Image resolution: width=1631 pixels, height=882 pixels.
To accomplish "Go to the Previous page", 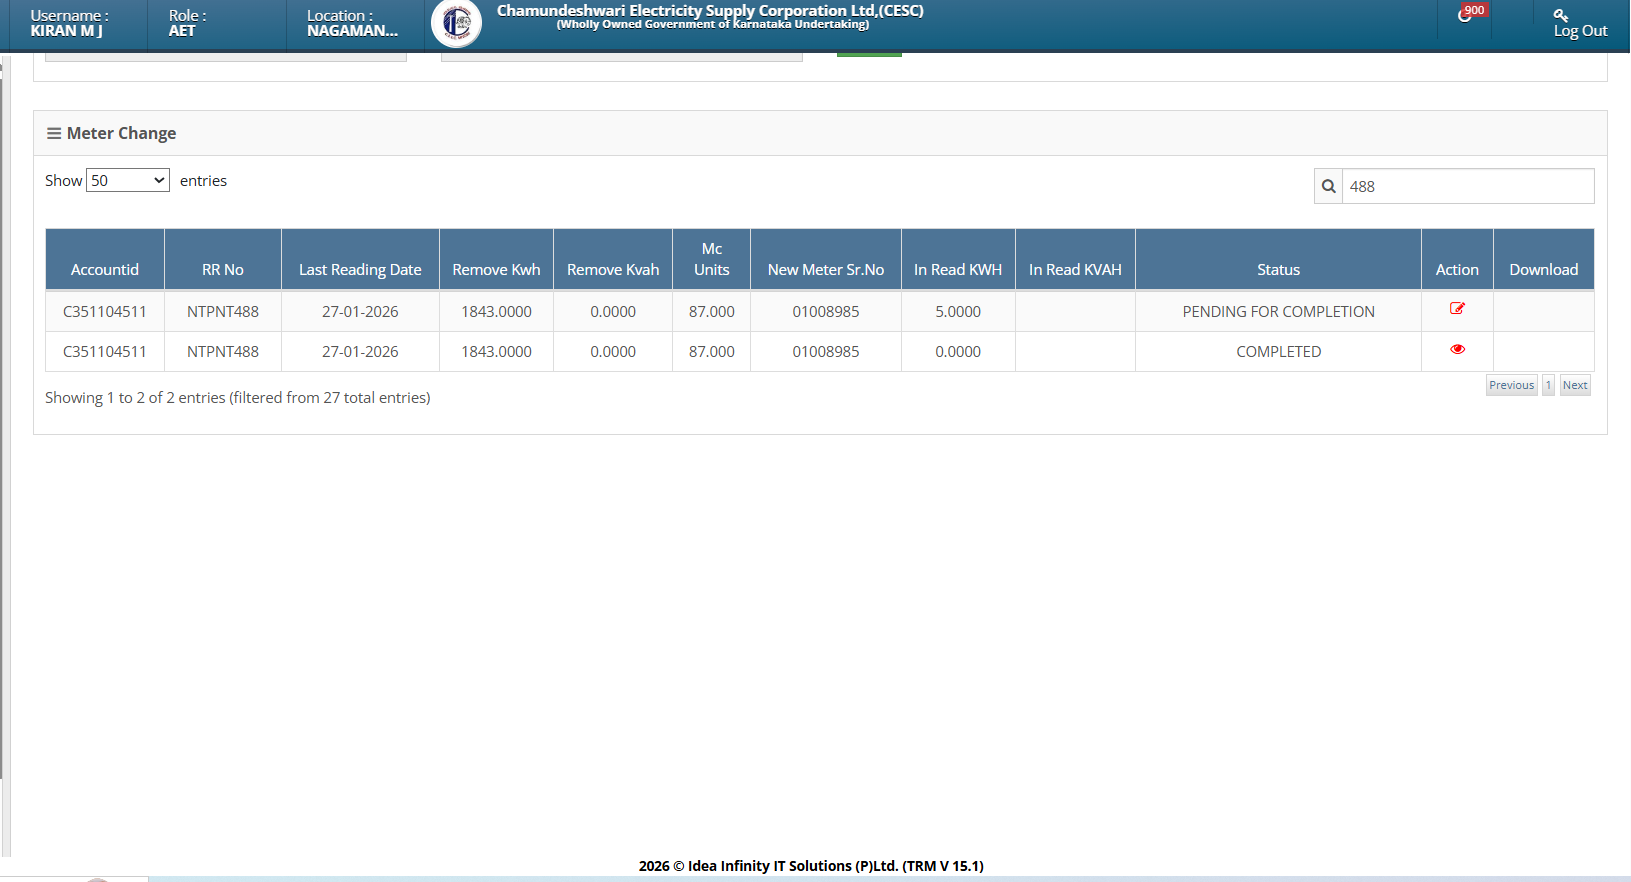I will [1511, 385].
